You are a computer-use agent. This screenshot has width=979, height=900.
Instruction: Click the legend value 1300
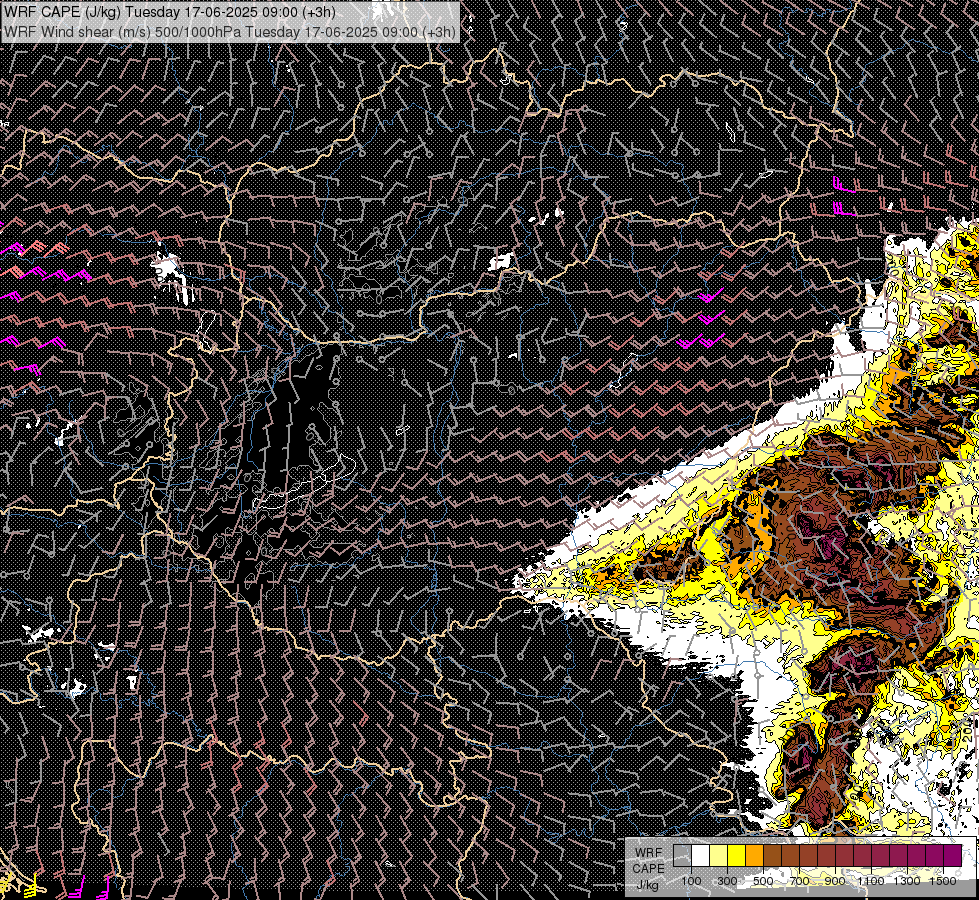tap(907, 881)
